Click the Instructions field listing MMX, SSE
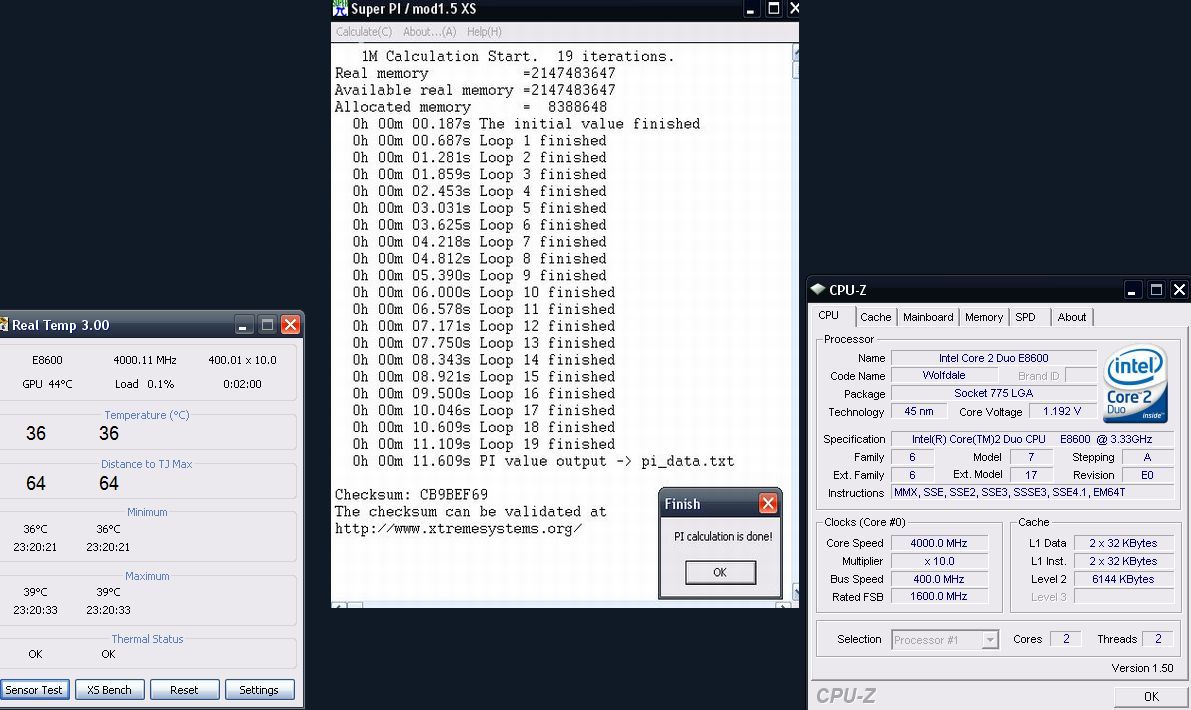The image size is (1191, 710). 1032,492
